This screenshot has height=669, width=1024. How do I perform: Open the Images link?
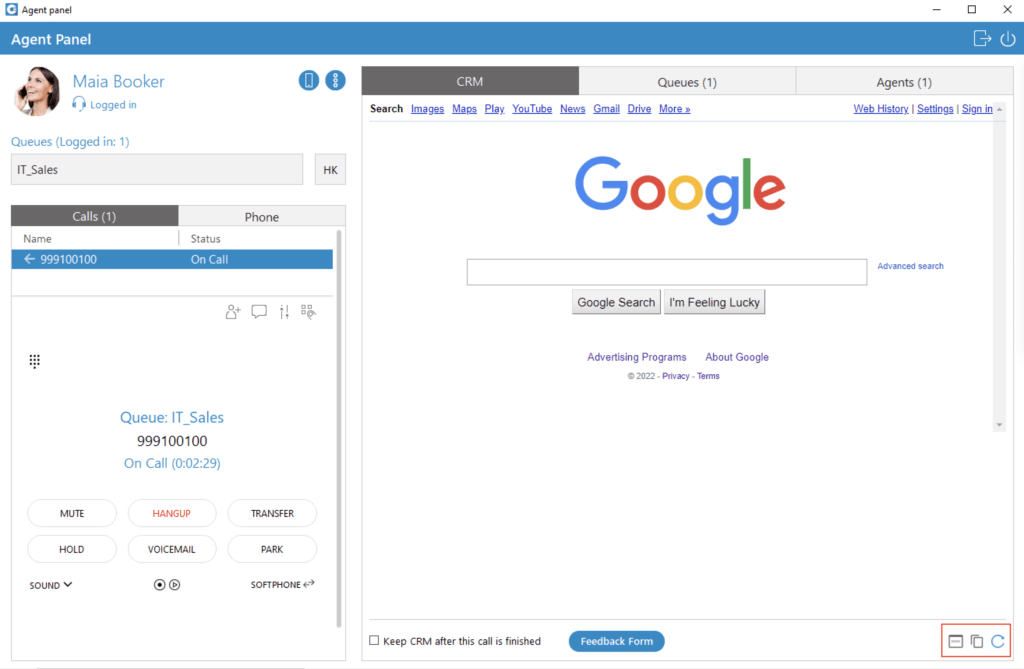point(428,109)
